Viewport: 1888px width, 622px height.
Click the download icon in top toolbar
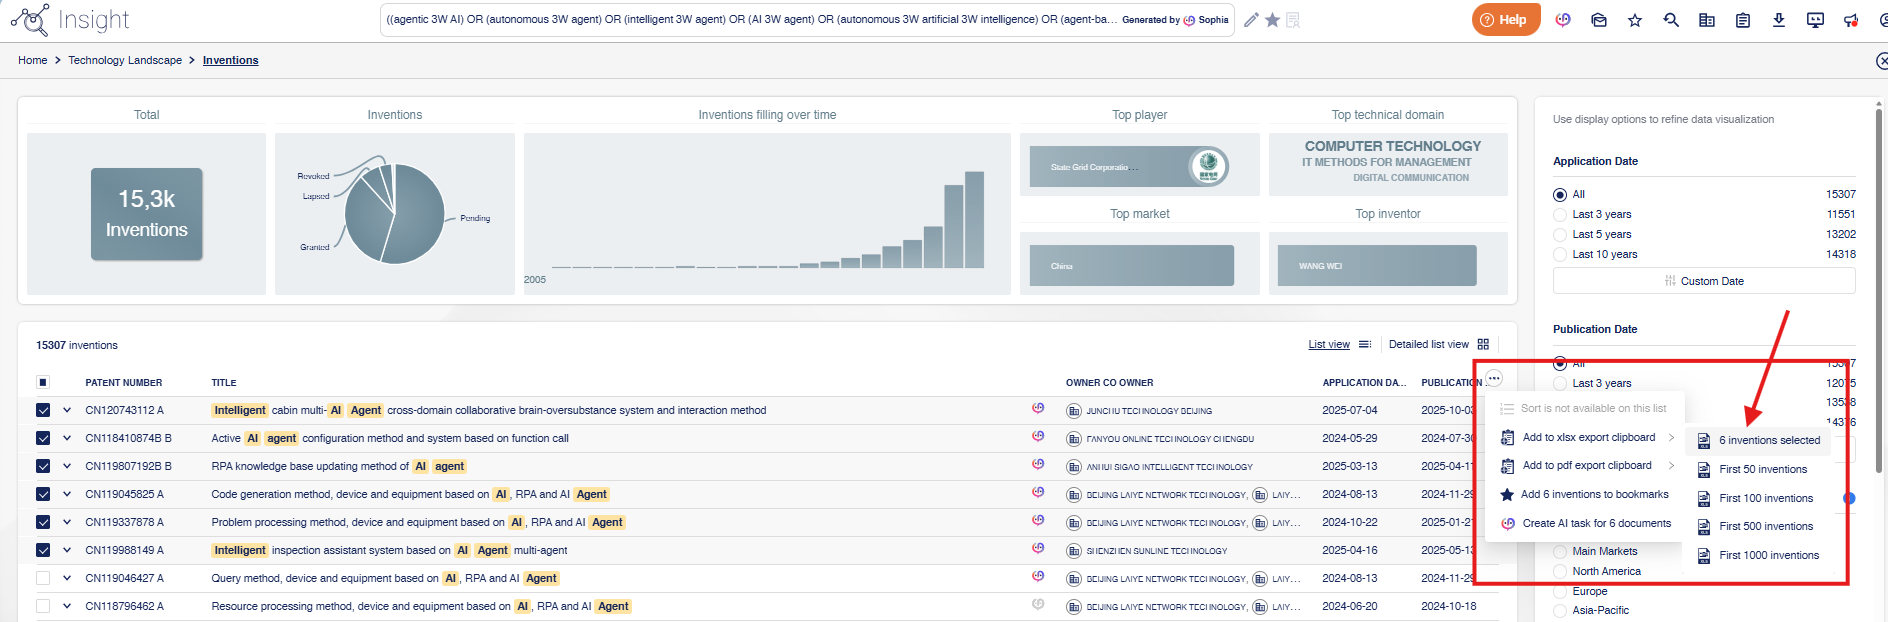tap(1779, 20)
